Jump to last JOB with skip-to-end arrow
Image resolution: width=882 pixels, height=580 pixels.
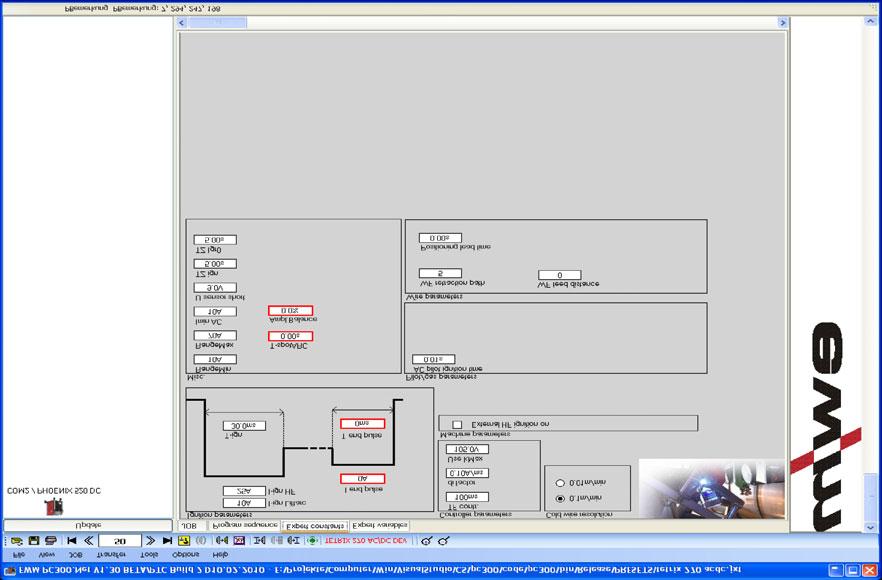(167, 541)
